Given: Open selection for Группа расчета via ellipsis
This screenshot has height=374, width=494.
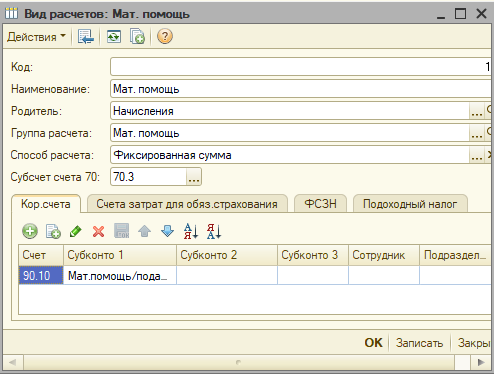Looking at the screenshot, I should click(x=477, y=133).
